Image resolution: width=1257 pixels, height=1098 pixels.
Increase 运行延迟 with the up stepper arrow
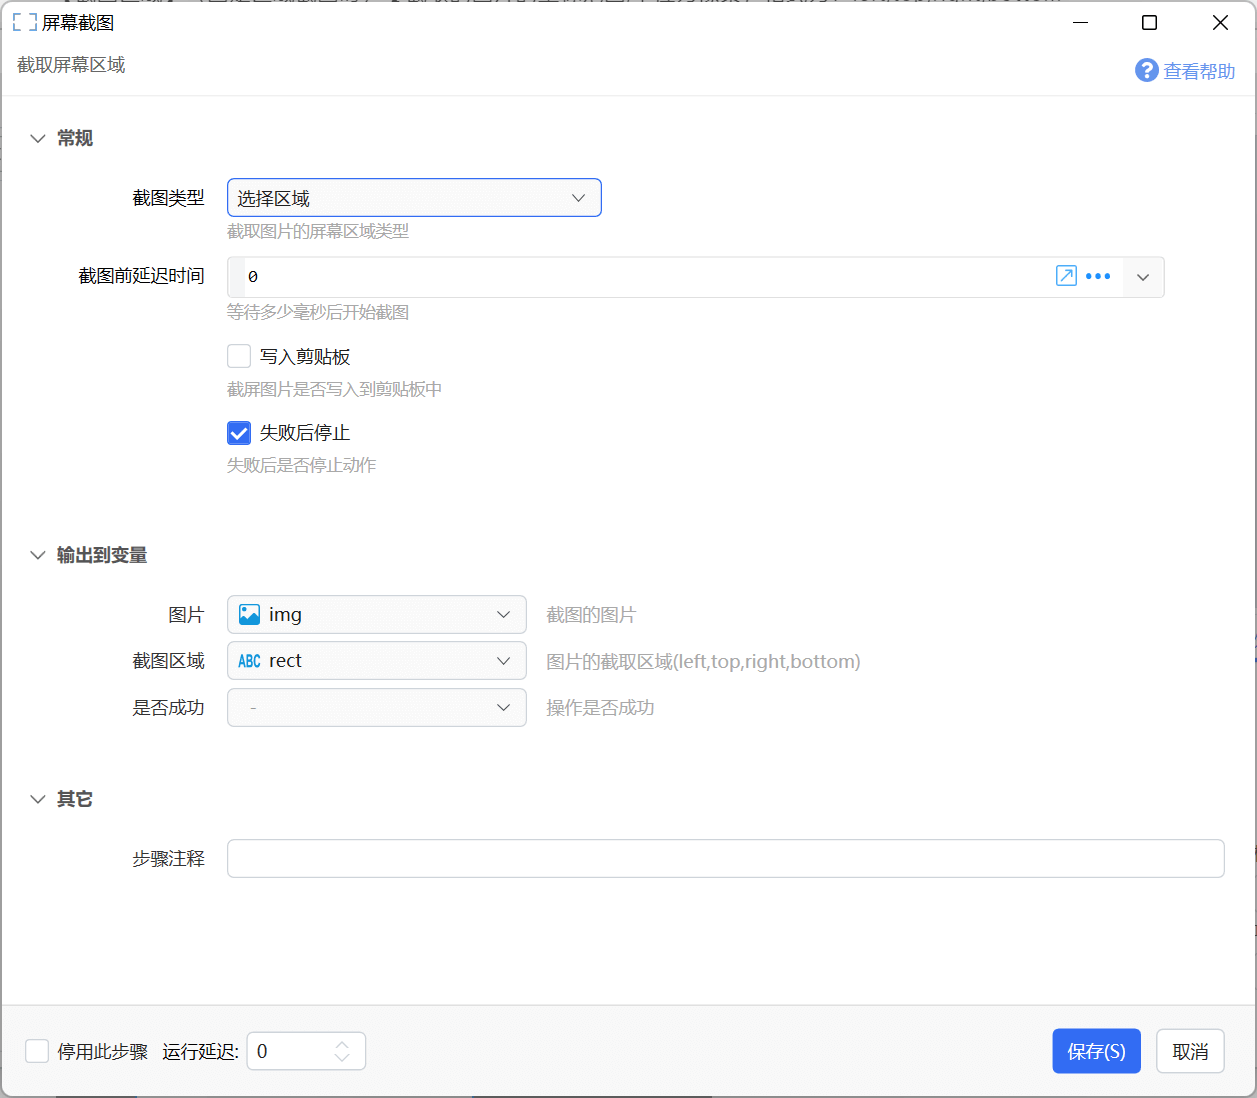[x=342, y=1044]
